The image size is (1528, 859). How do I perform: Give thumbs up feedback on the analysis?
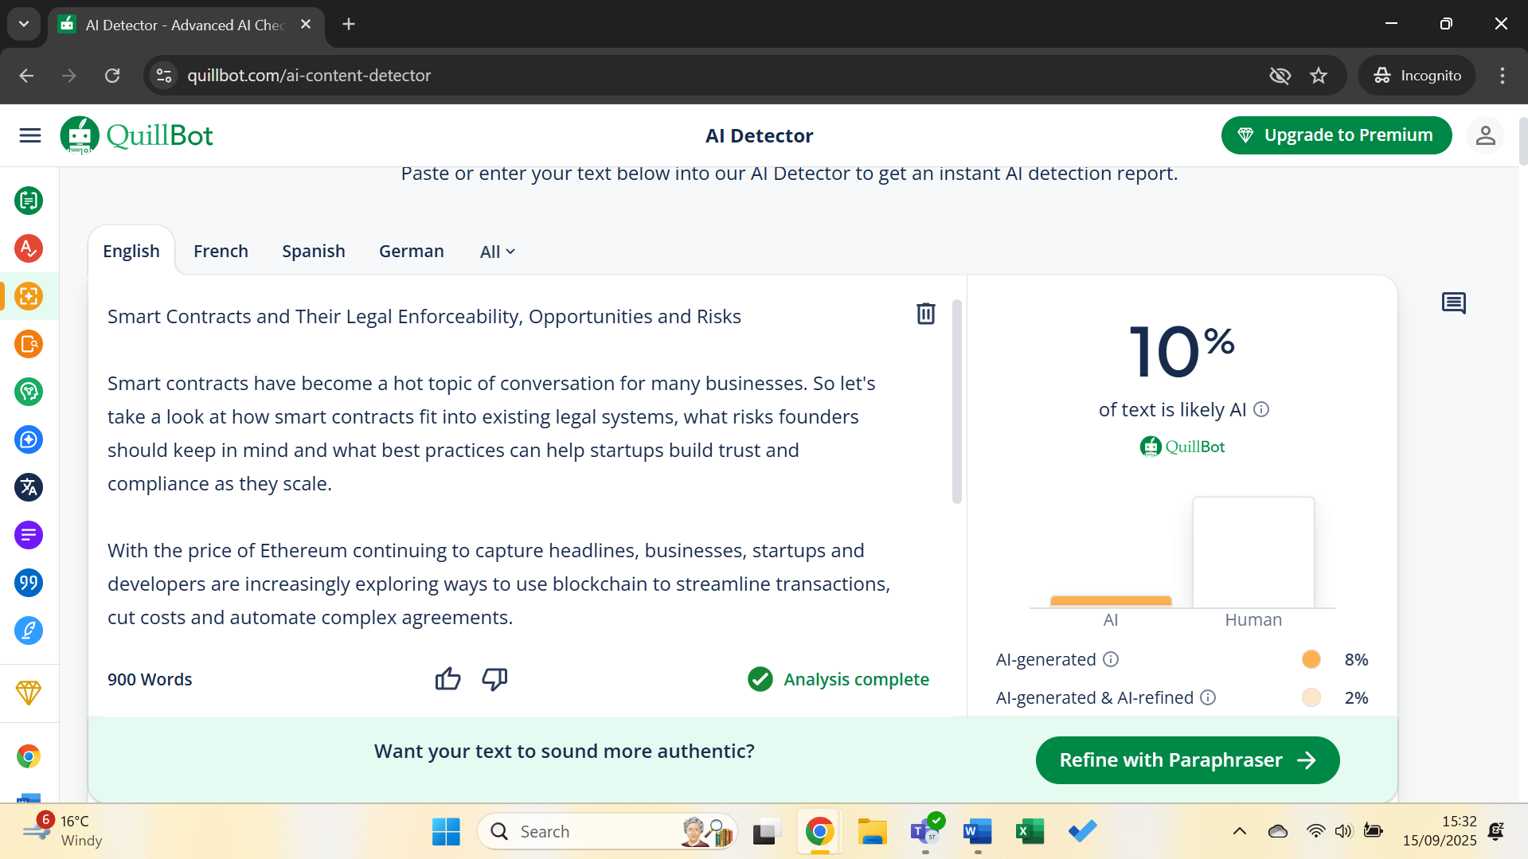point(447,679)
